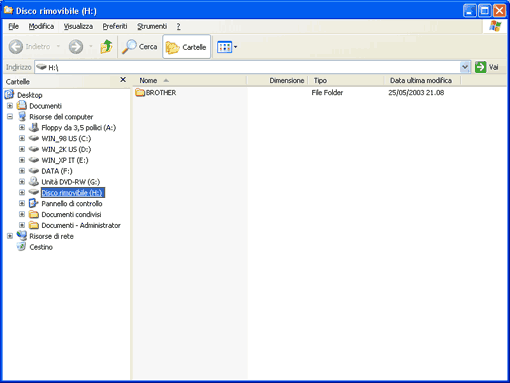Image resolution: width=510 pixels, height=383 pixels.
Task: Open the Strumenti menu
Action: pyautogui.click(x=152, y=26)
